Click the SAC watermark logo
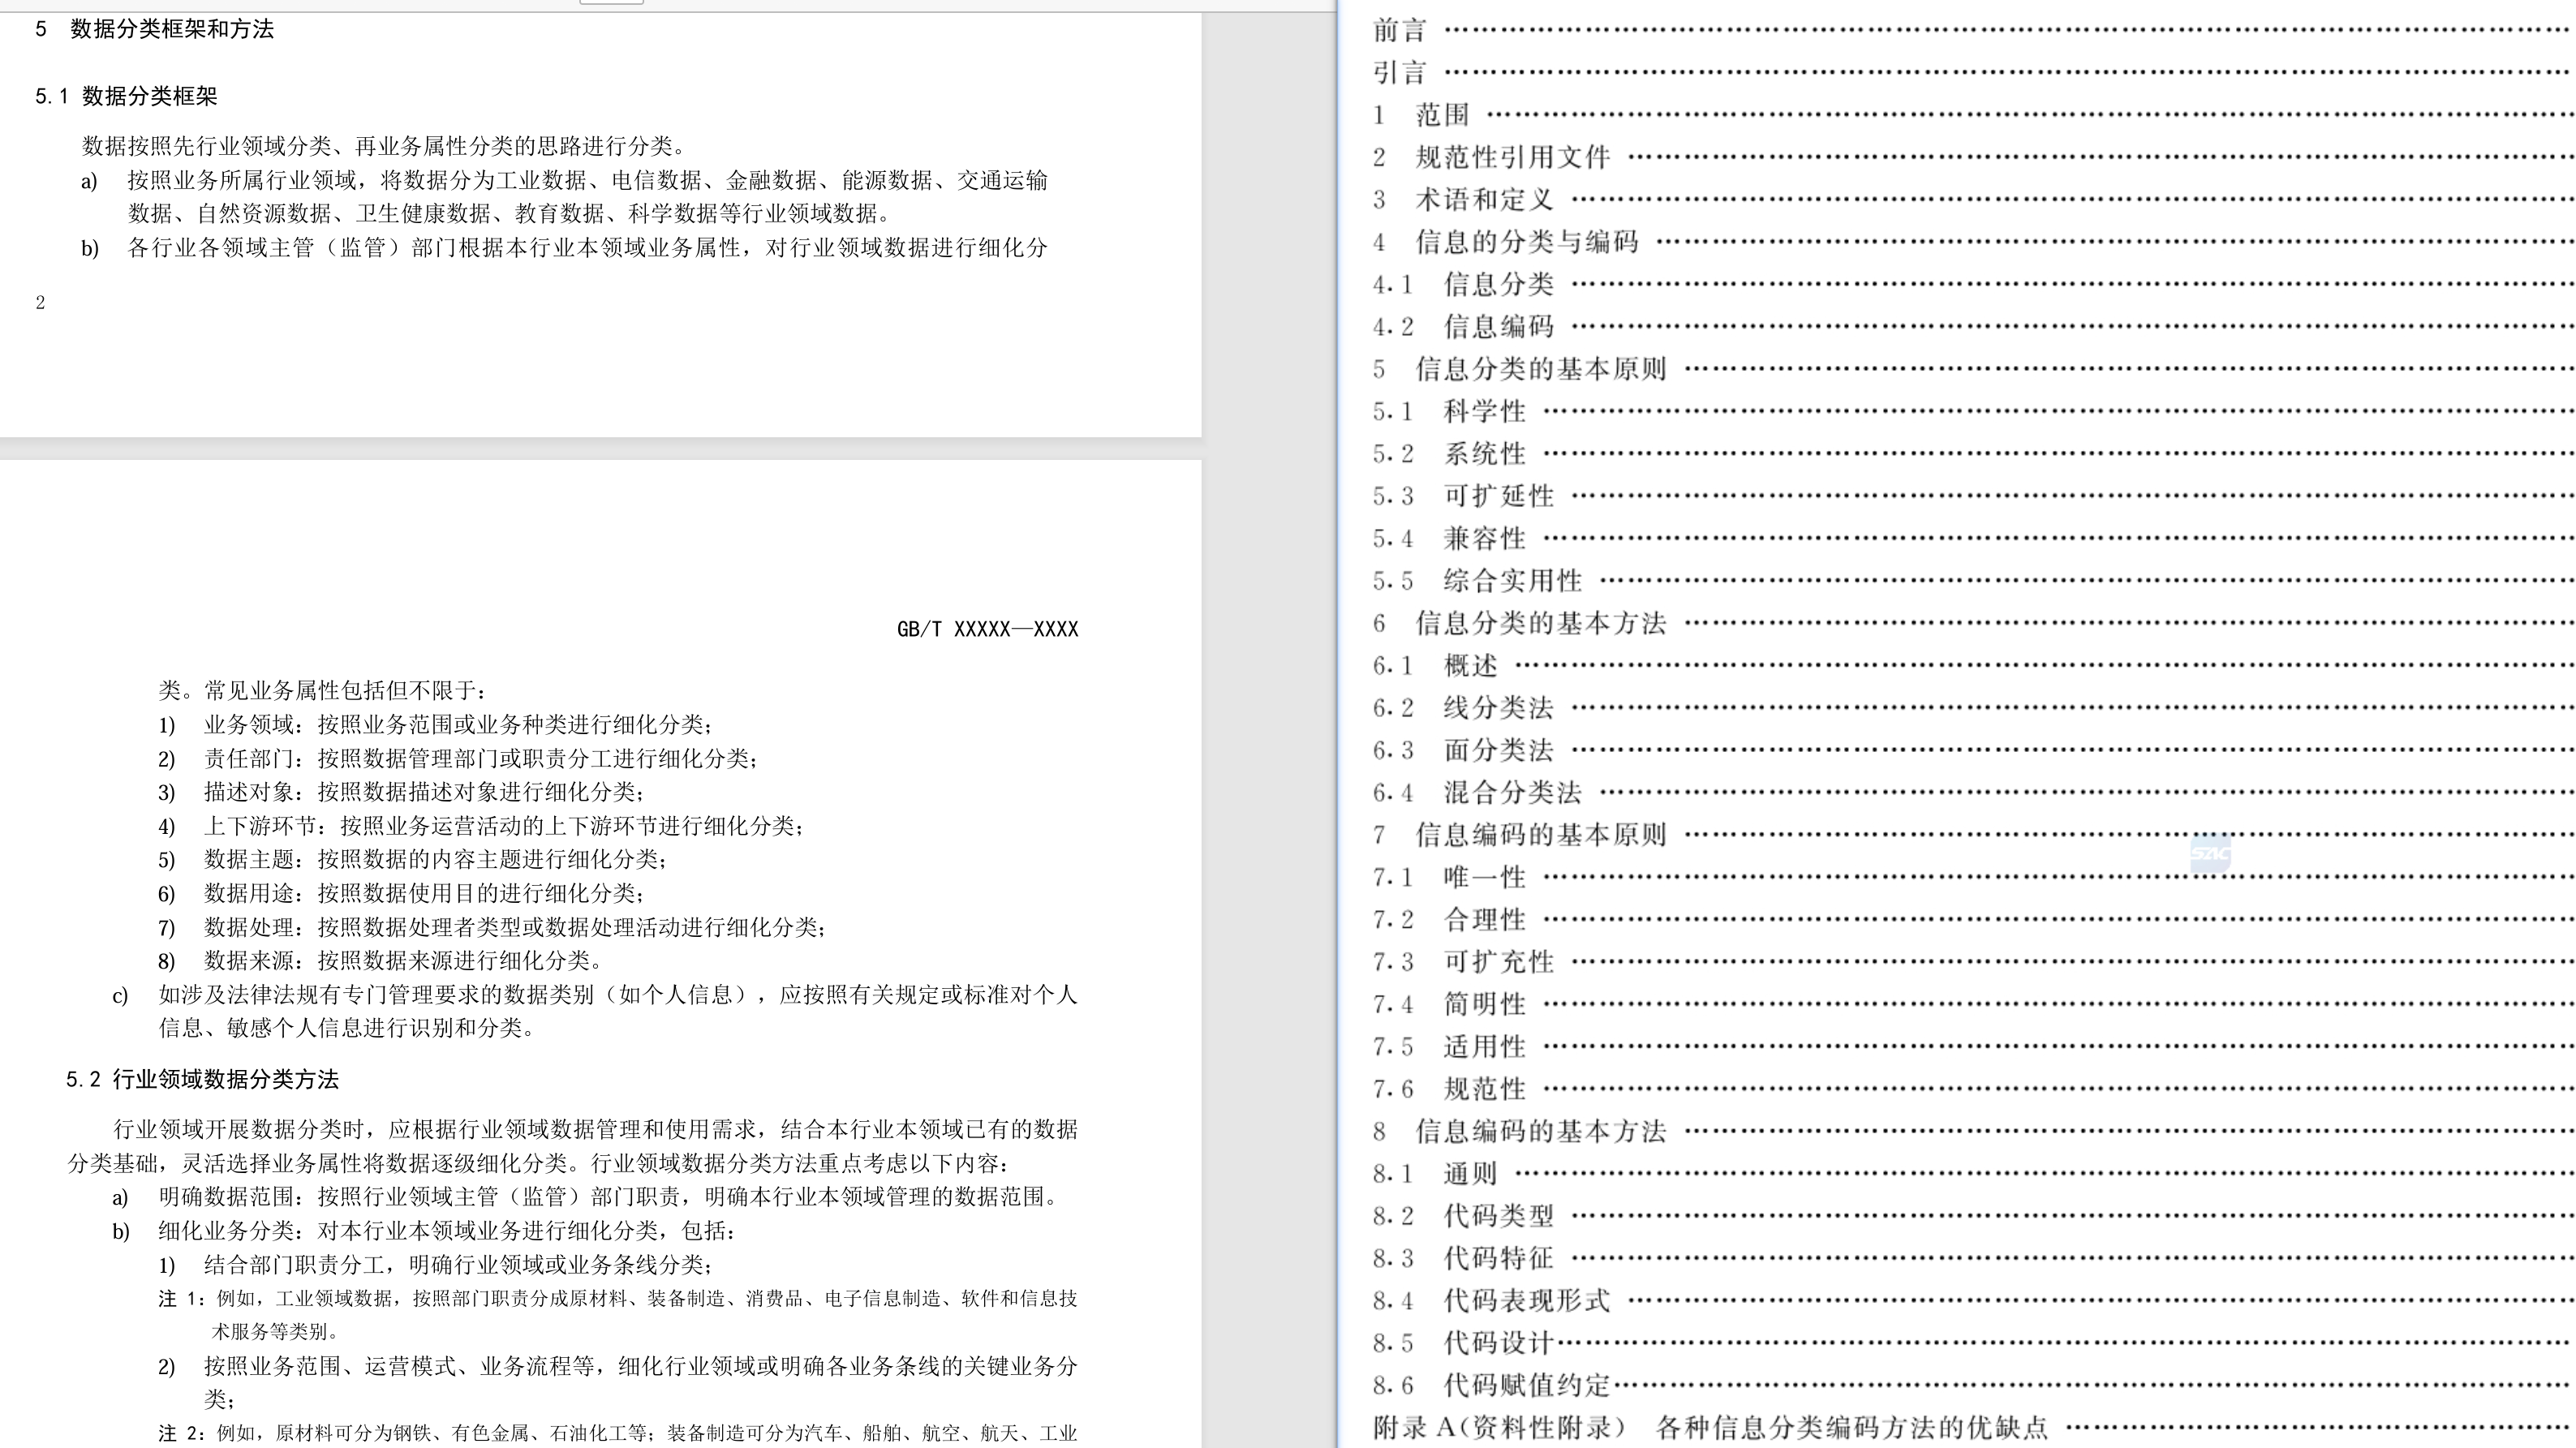Viewport: 2576px width, 1448px height. click(x=2210, y=853)
